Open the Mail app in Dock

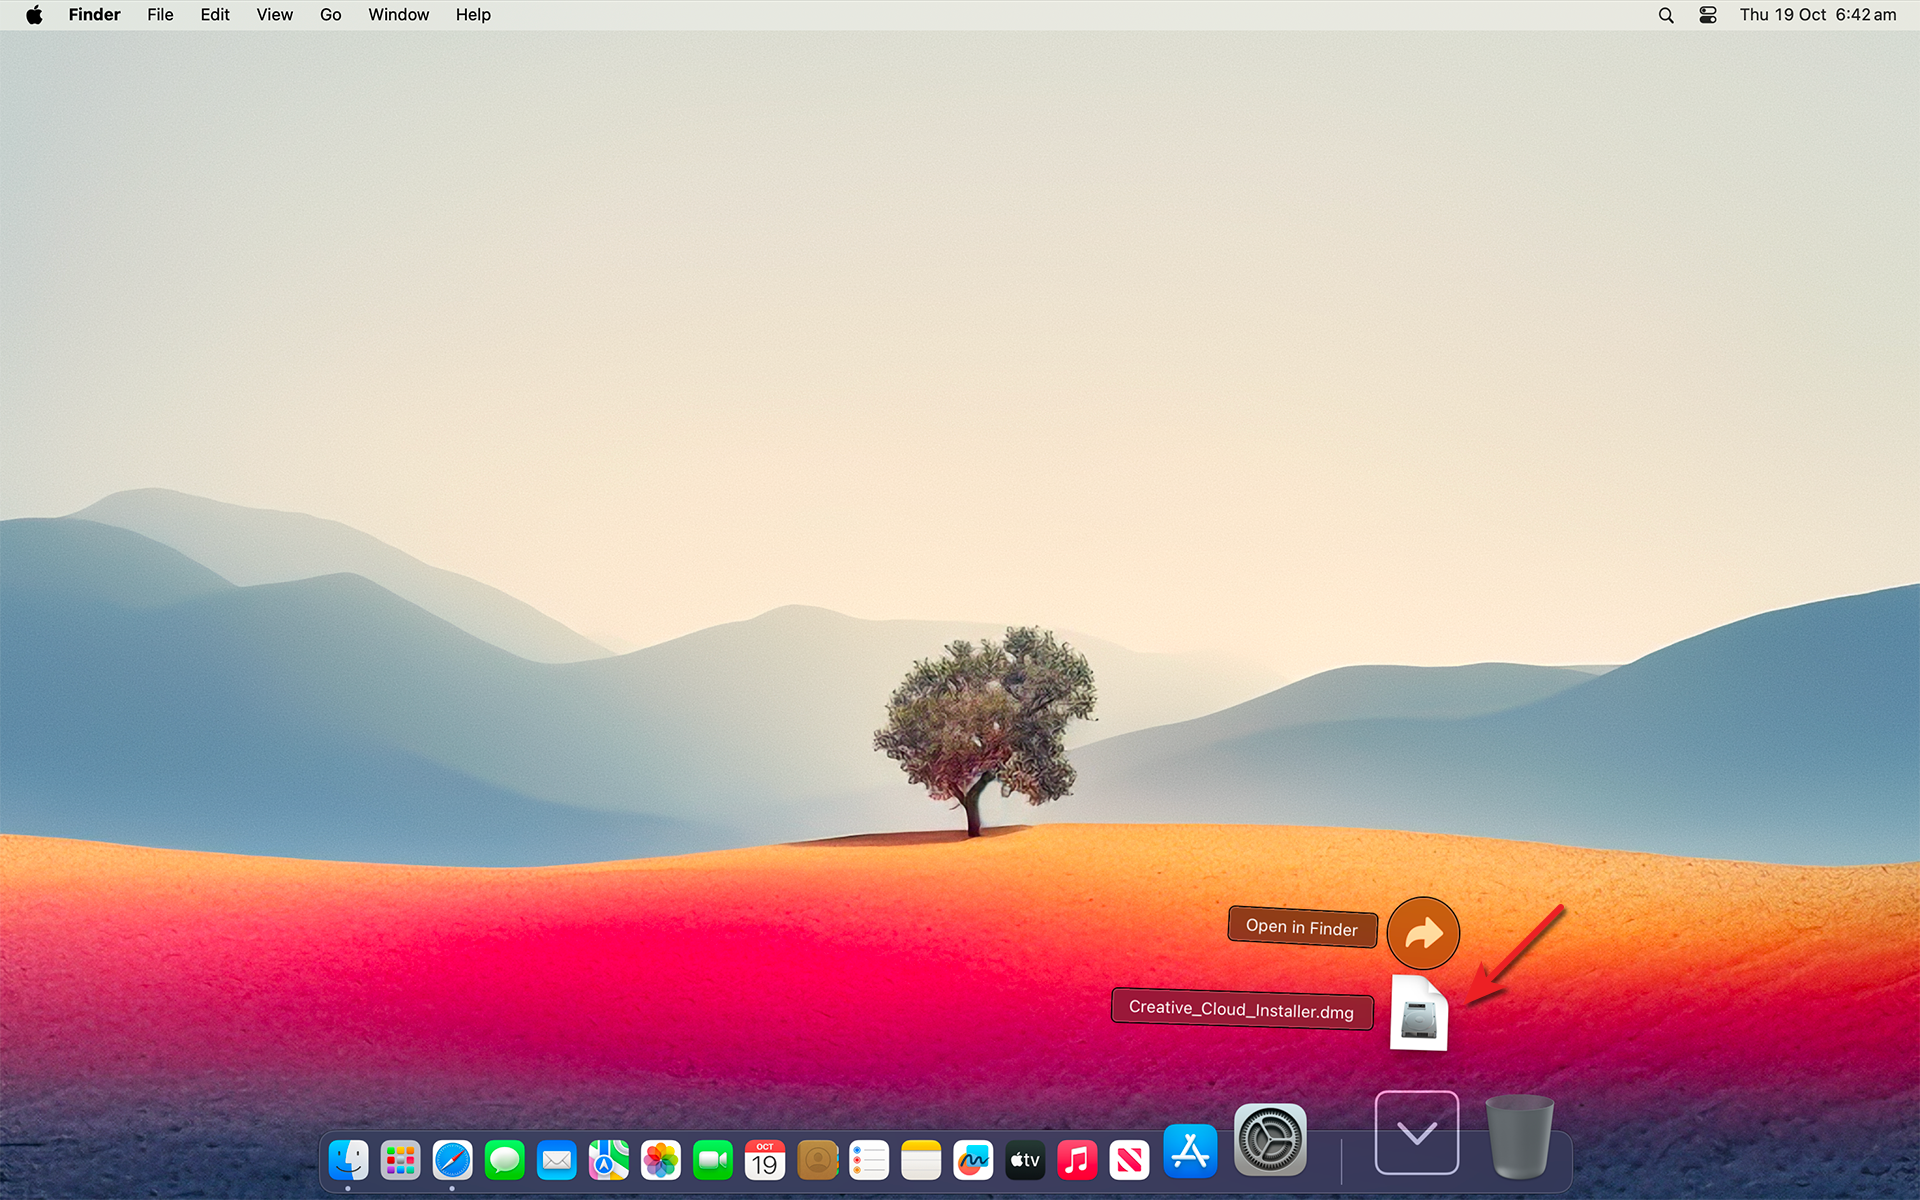(x=556, y=1160)
